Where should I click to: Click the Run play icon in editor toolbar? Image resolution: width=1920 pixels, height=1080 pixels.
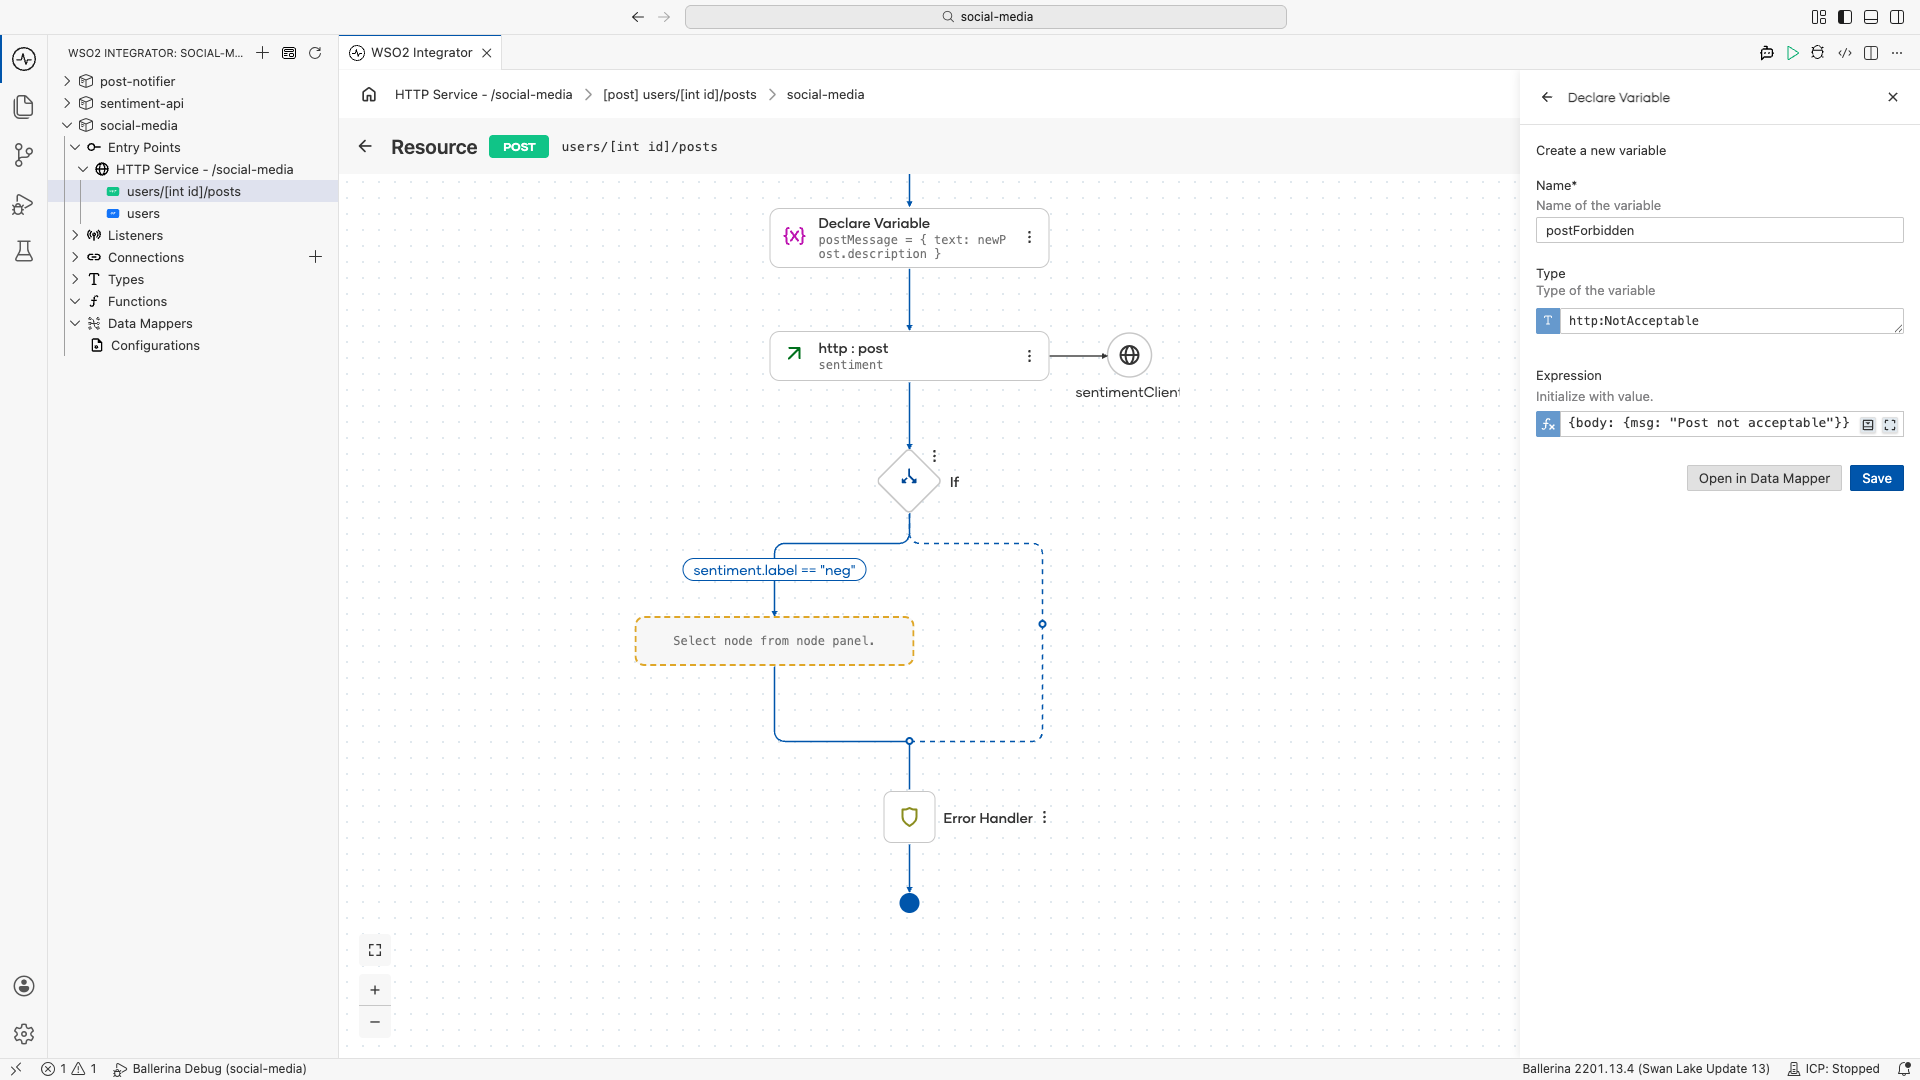tap(1792, 53)
